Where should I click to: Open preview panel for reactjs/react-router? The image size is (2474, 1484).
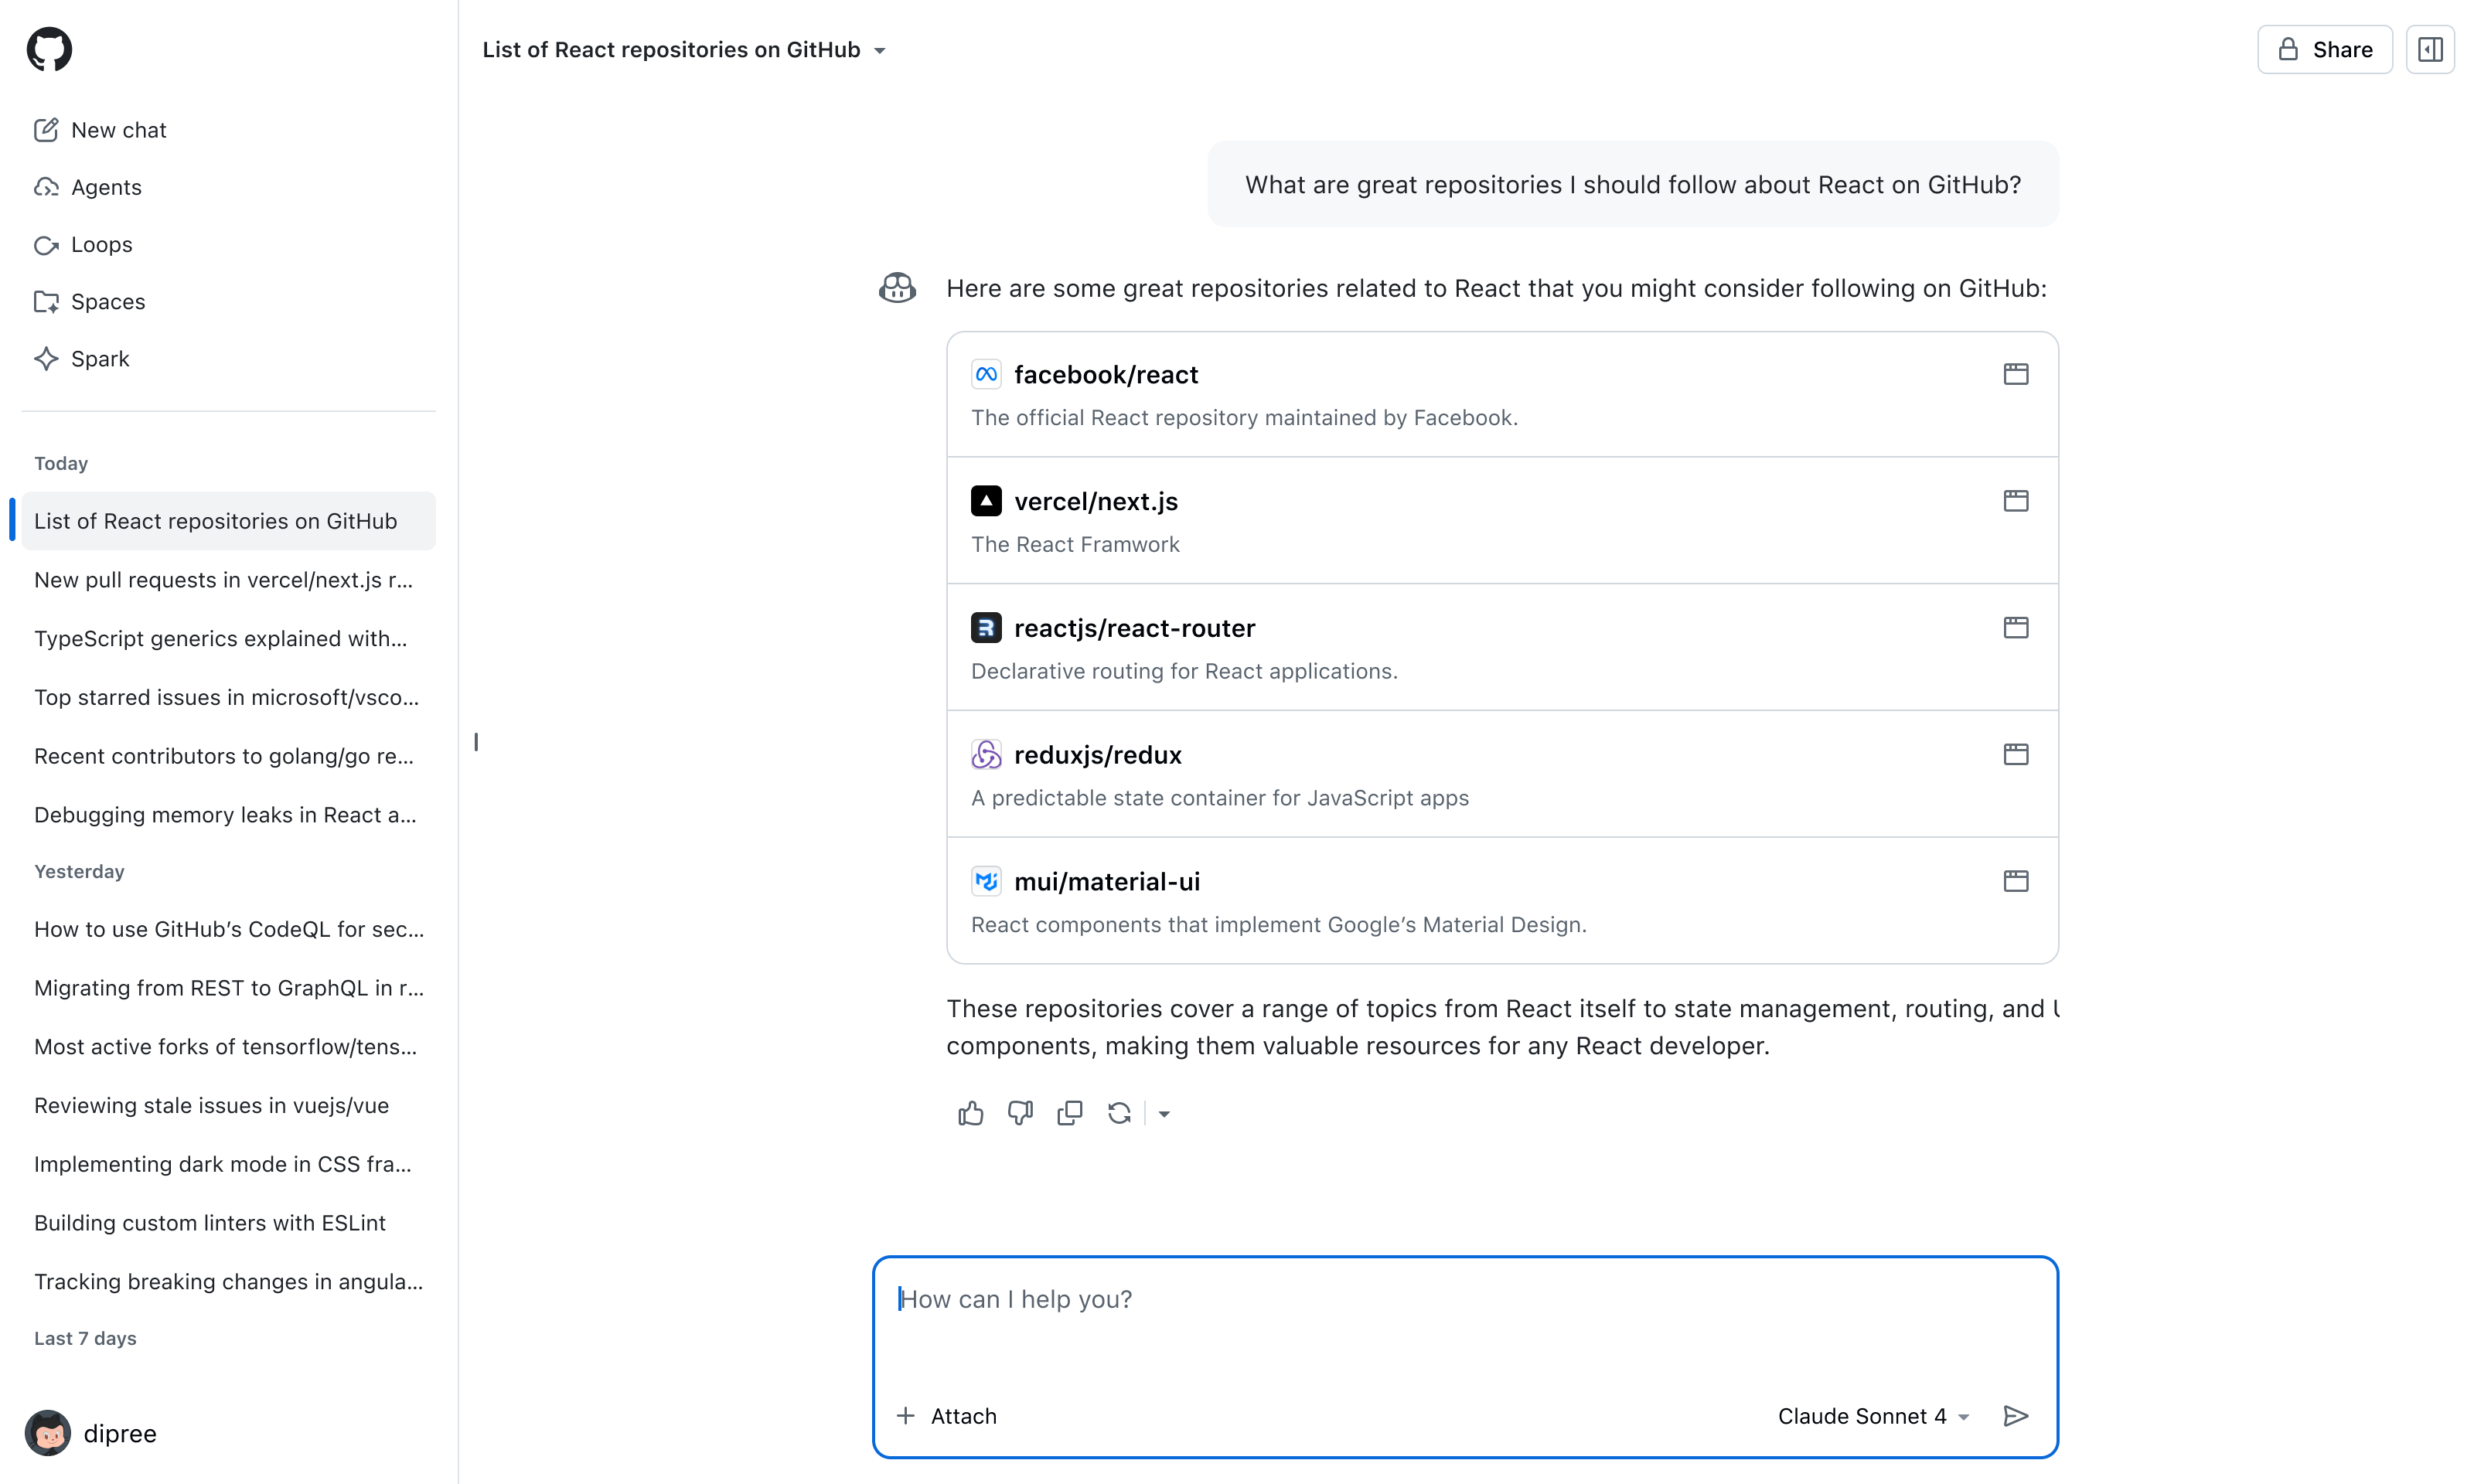pyautogui.click(x=2016, y=628)
